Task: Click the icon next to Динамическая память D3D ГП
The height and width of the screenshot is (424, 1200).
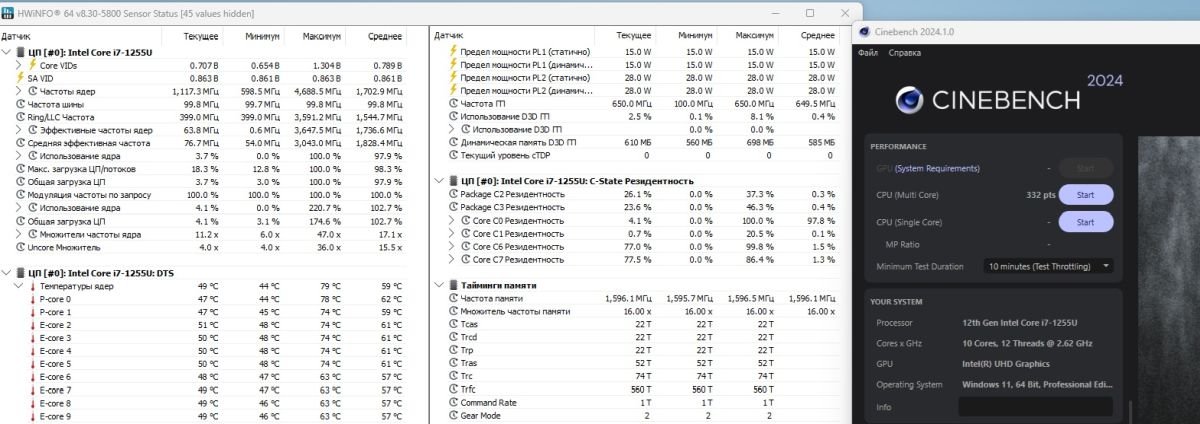Action: pos(454,142)
